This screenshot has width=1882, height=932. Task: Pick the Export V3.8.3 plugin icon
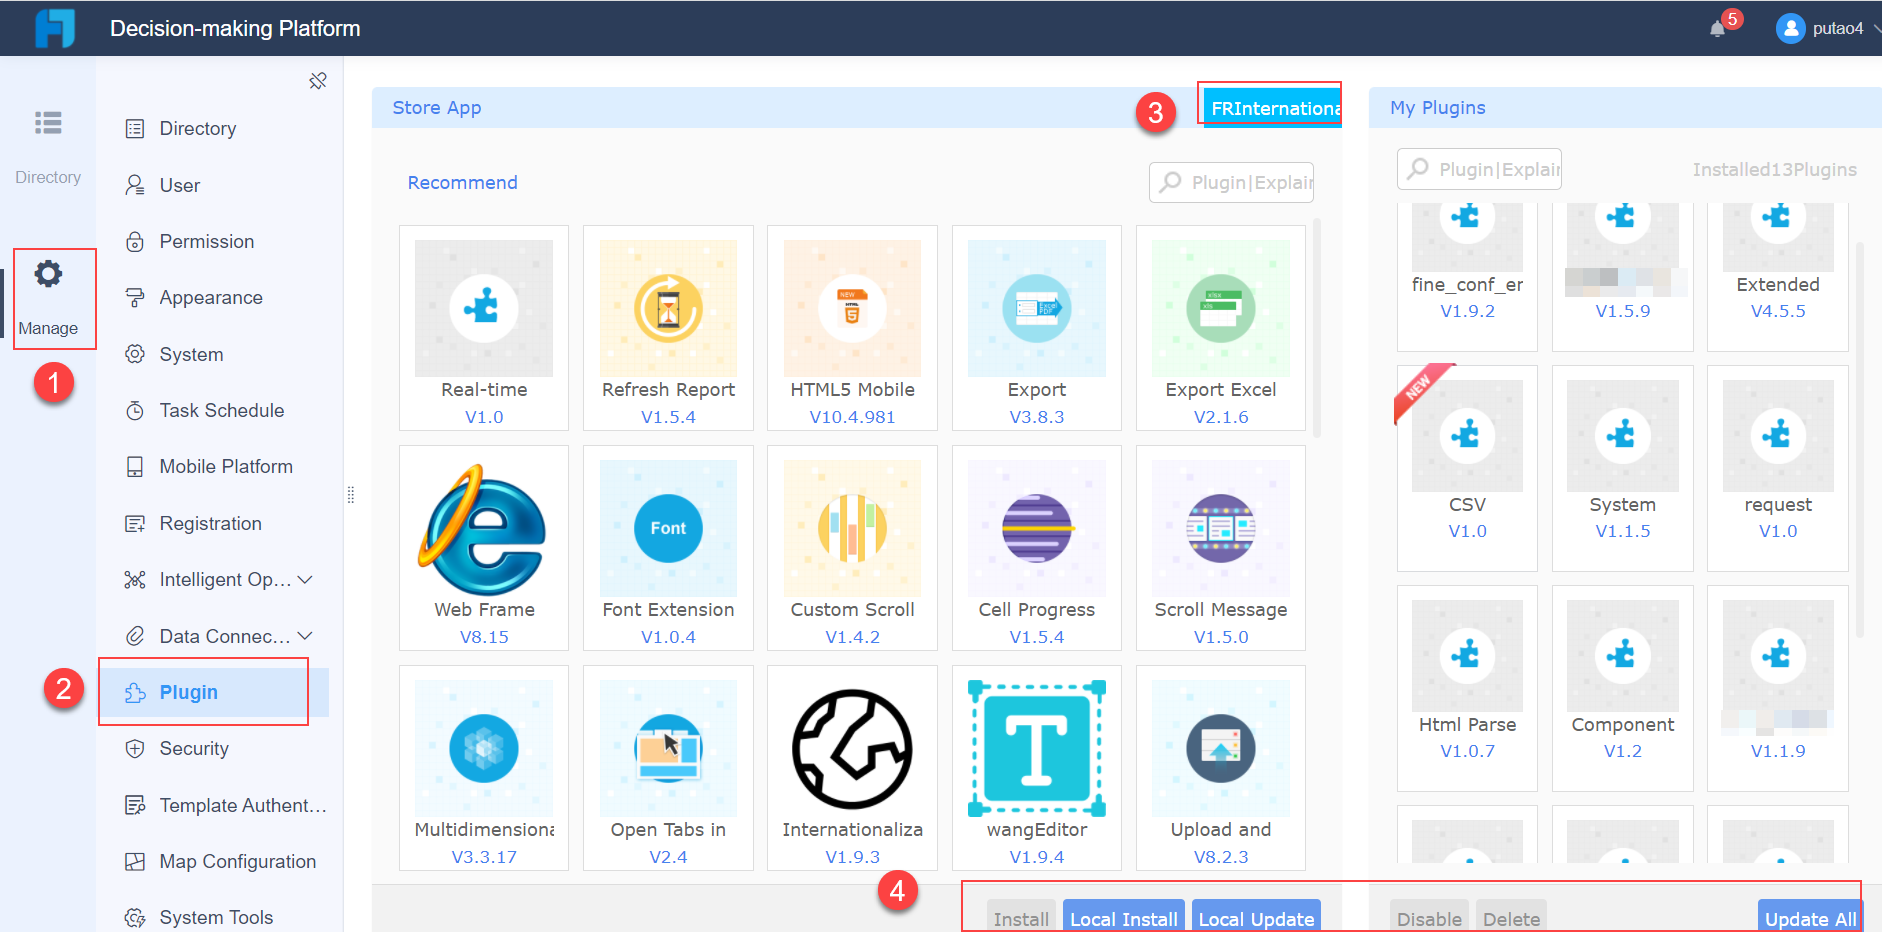pyautogui.click(x=1037, y=308)
